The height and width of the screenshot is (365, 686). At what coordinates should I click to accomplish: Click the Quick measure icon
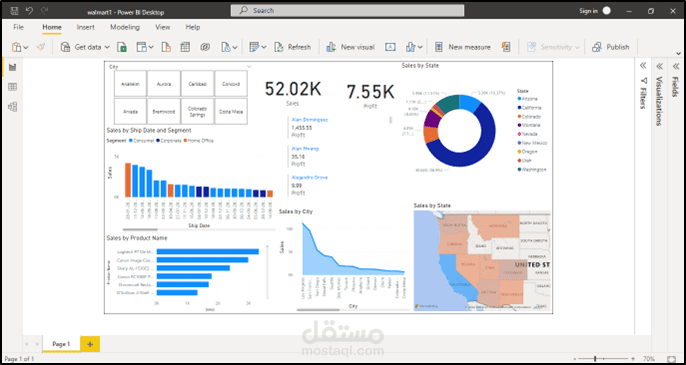pos(506,47)
